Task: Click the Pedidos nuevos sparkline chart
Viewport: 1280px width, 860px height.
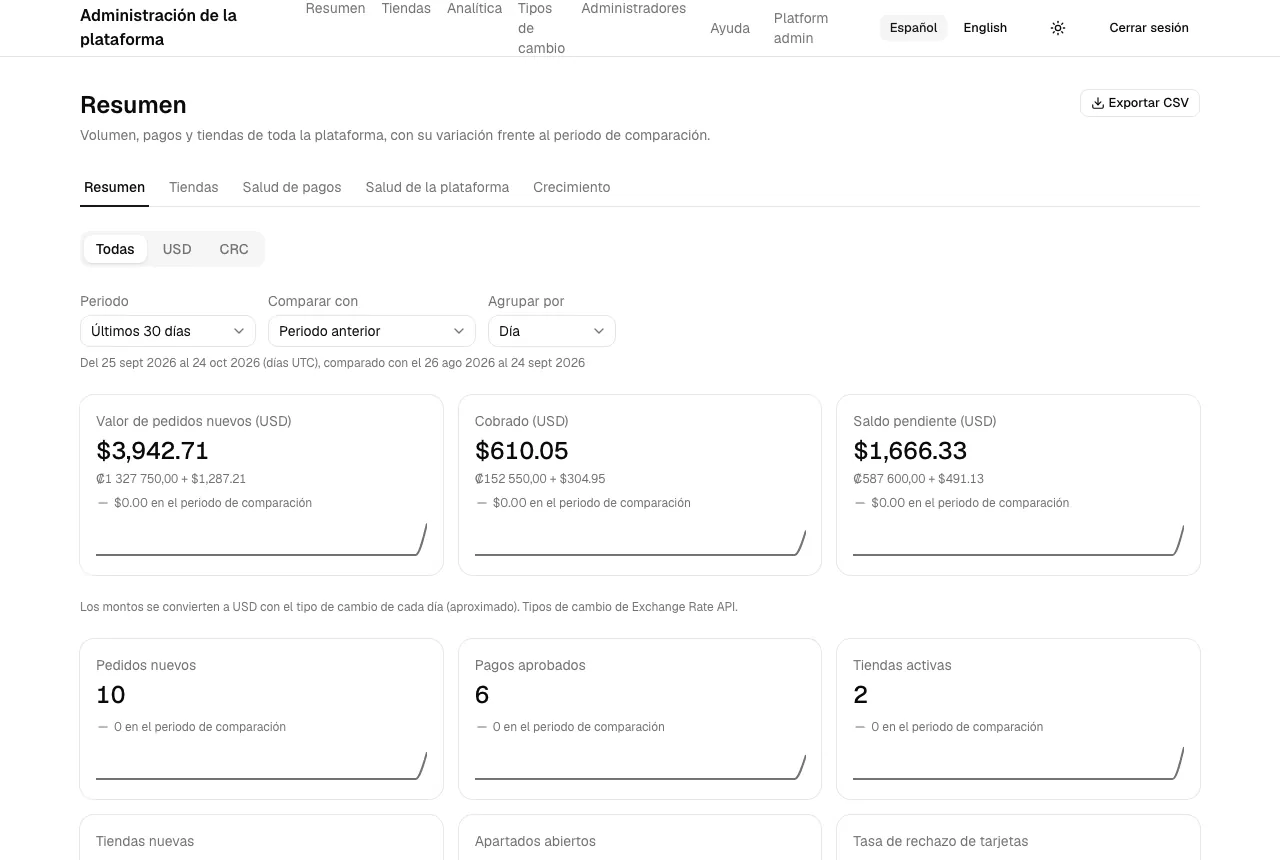Action: (261, 765)
